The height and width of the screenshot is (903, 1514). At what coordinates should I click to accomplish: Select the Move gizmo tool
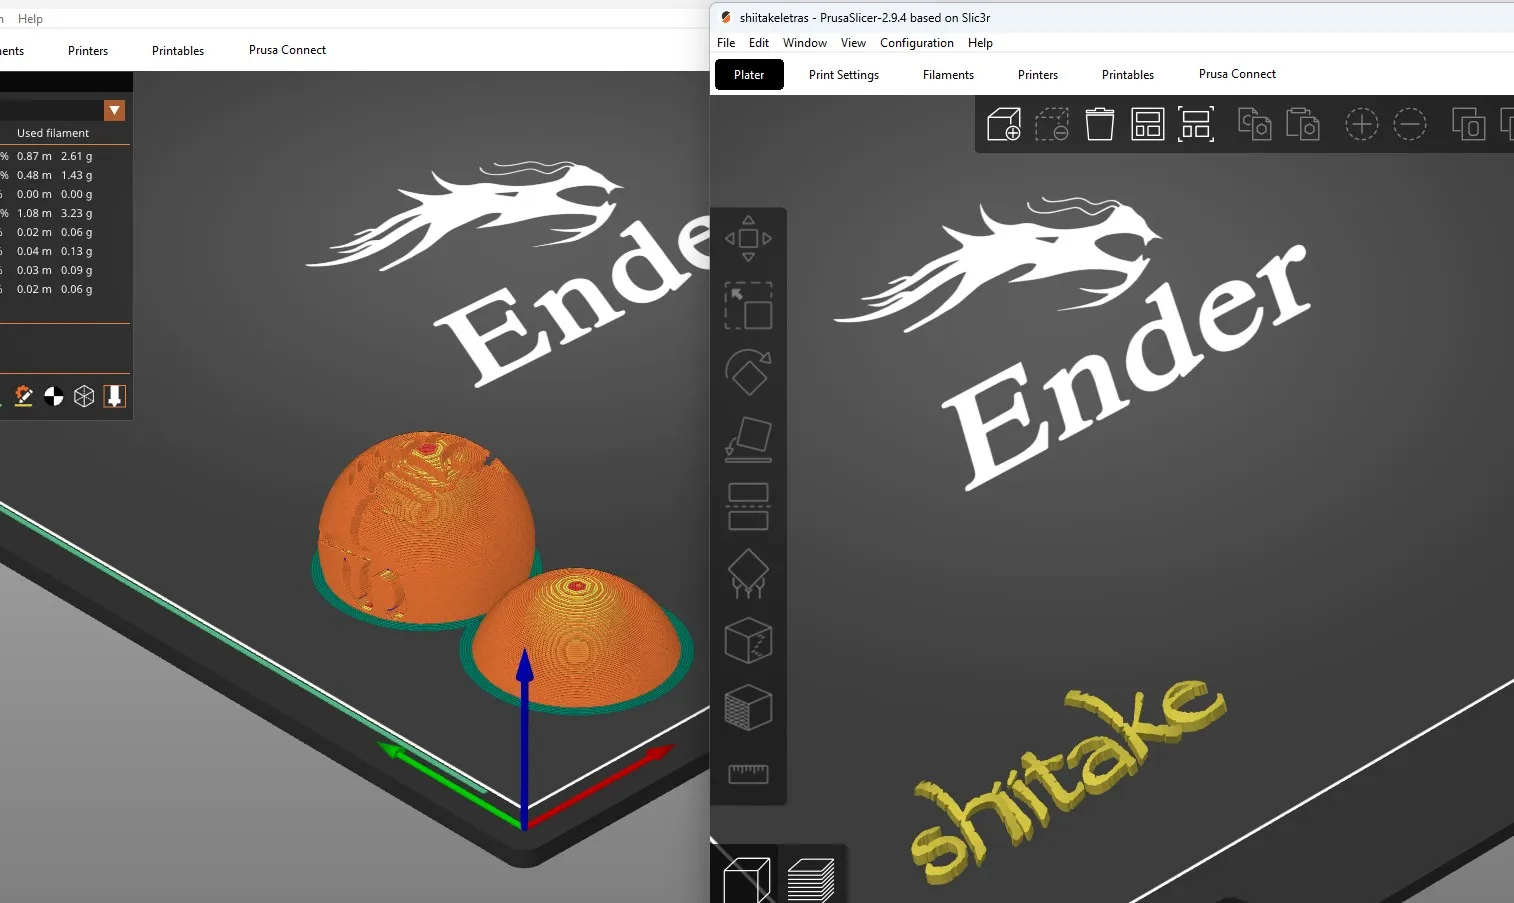(748, 239)
